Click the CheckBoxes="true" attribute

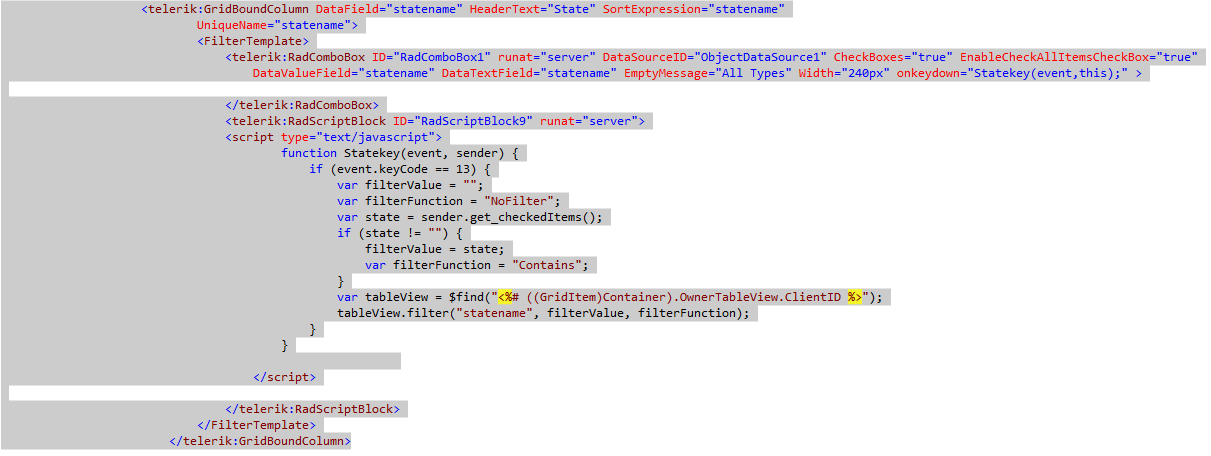[892, 57]
